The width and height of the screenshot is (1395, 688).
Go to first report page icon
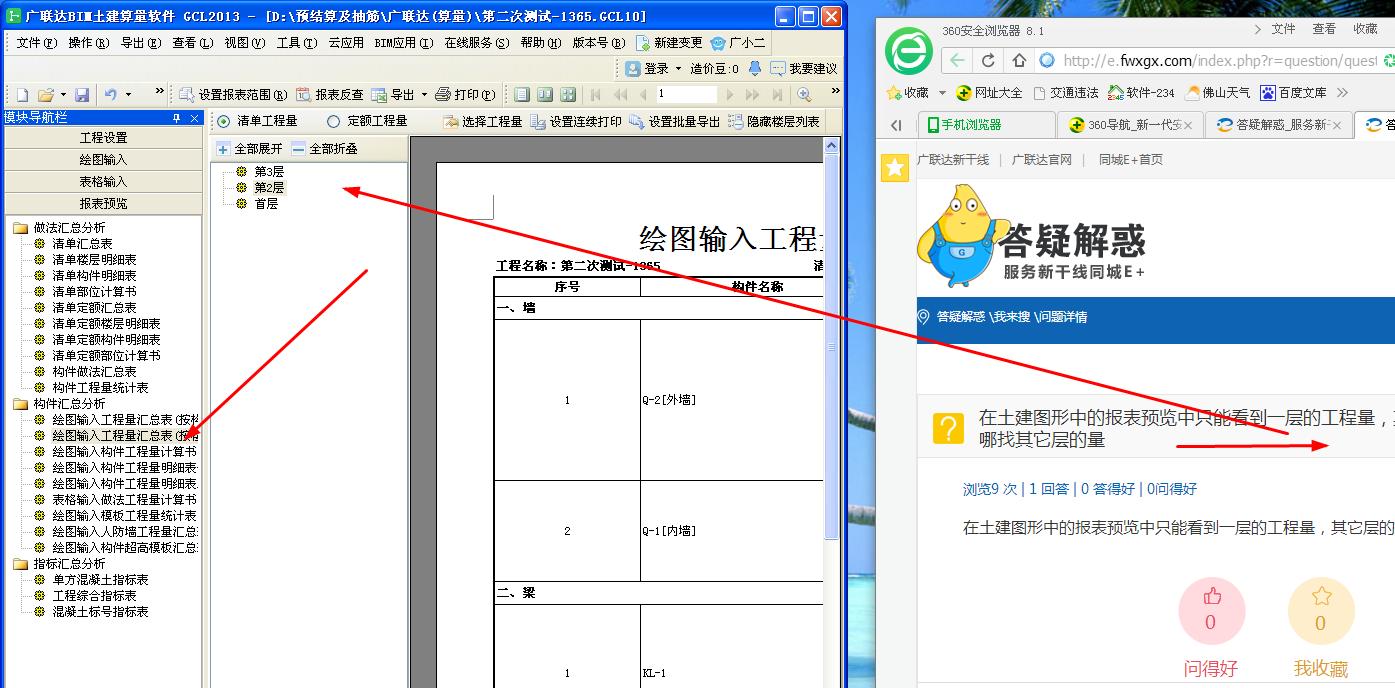(x=596, y=95)
